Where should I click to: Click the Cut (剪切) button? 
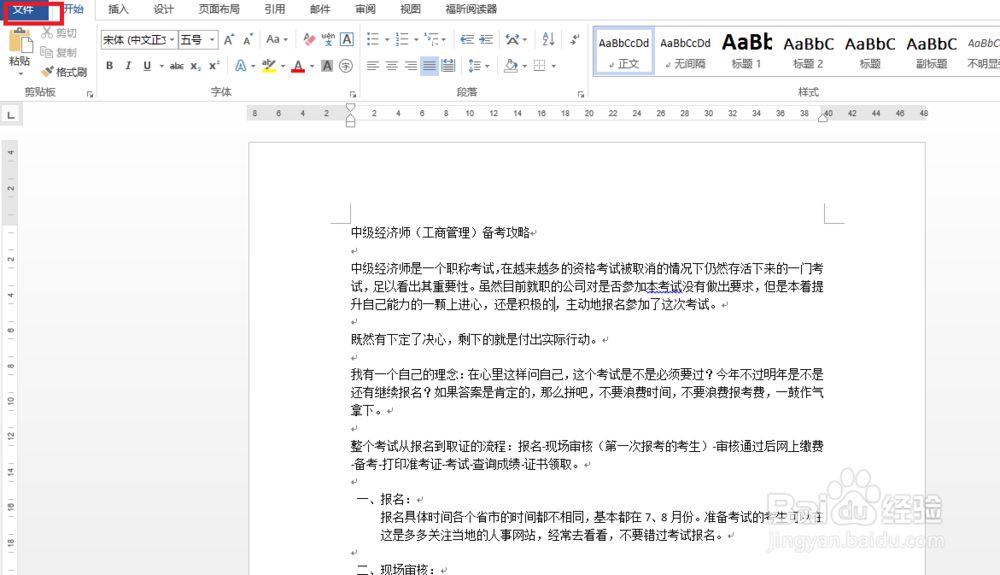coord(59,33)
